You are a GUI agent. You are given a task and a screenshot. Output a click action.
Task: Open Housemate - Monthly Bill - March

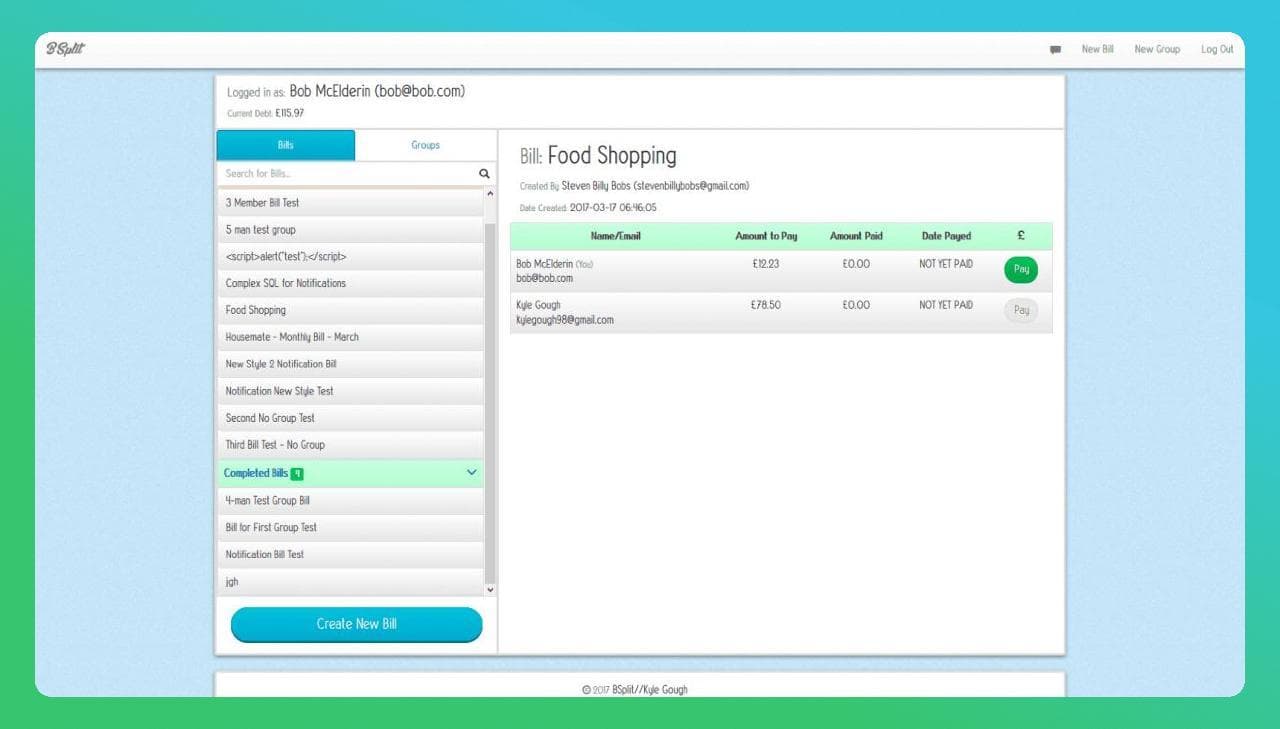coord(350,338)
